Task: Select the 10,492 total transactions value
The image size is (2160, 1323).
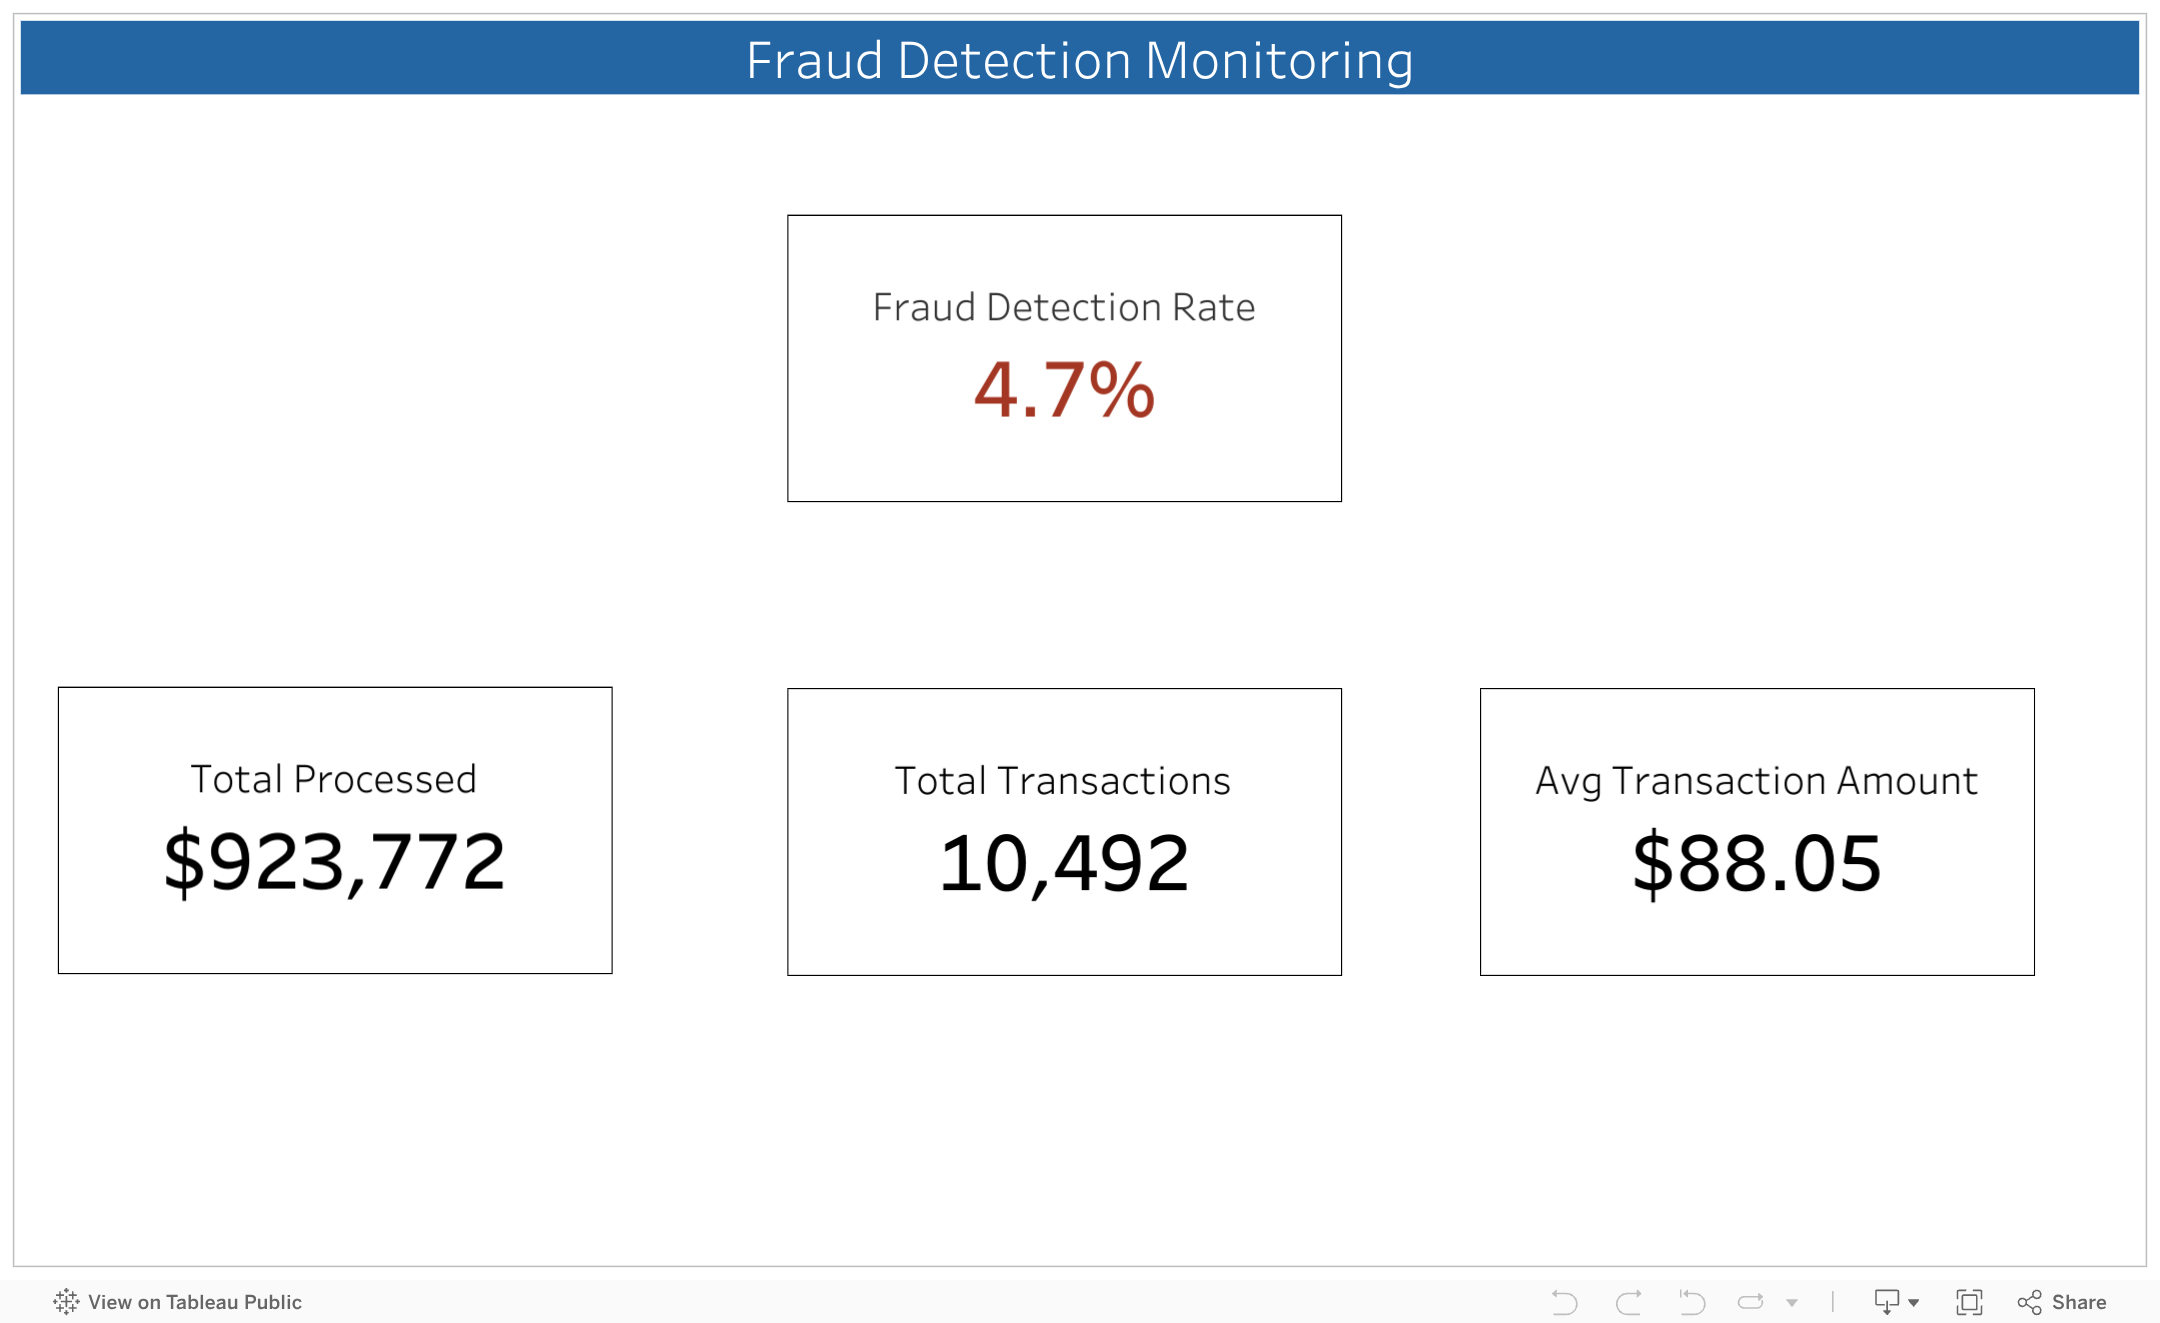Action: [x=1064, y=864]
